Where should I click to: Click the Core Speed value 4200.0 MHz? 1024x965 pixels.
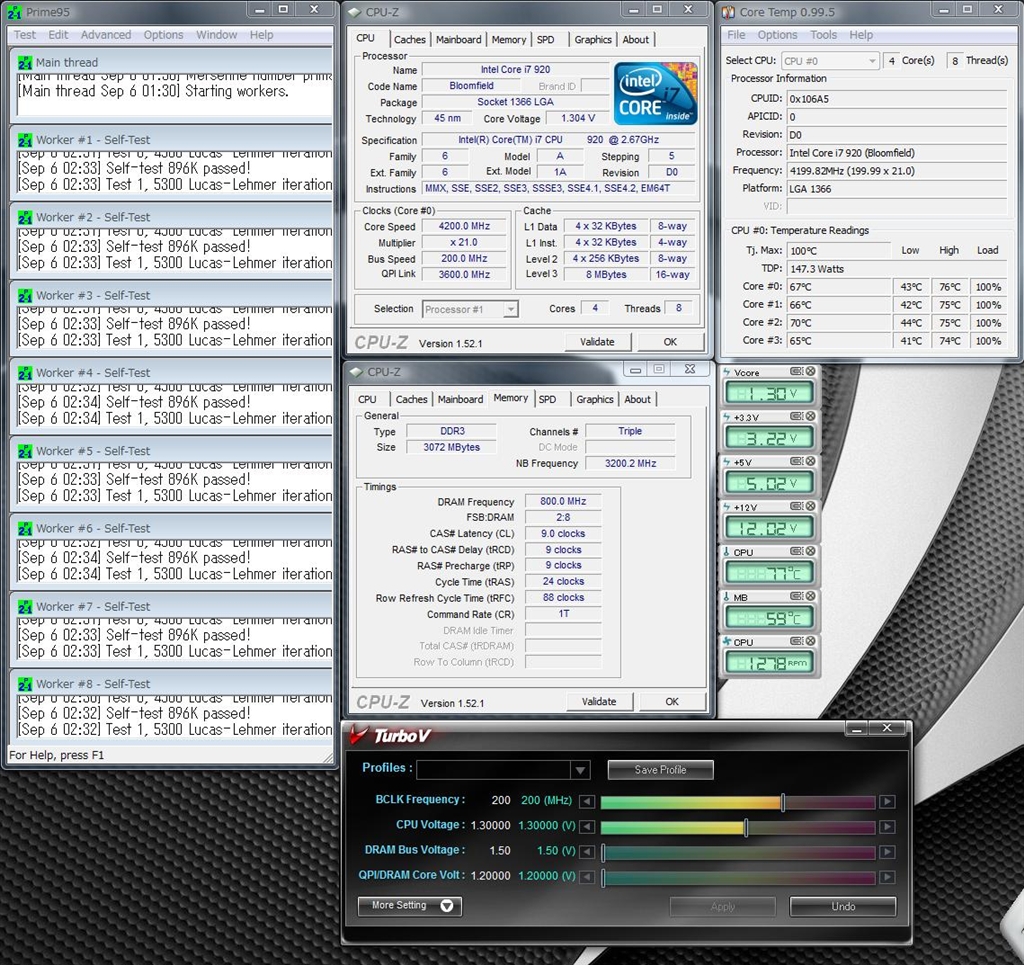464,226
